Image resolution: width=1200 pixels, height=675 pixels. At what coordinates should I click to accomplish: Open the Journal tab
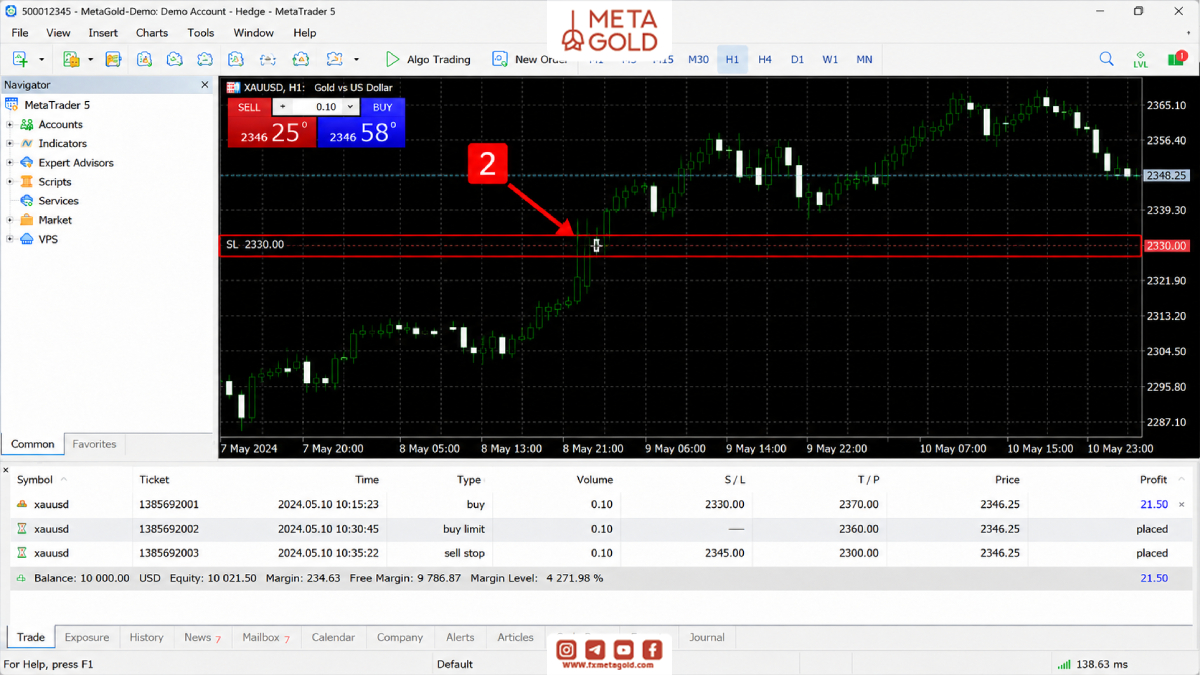706,637
